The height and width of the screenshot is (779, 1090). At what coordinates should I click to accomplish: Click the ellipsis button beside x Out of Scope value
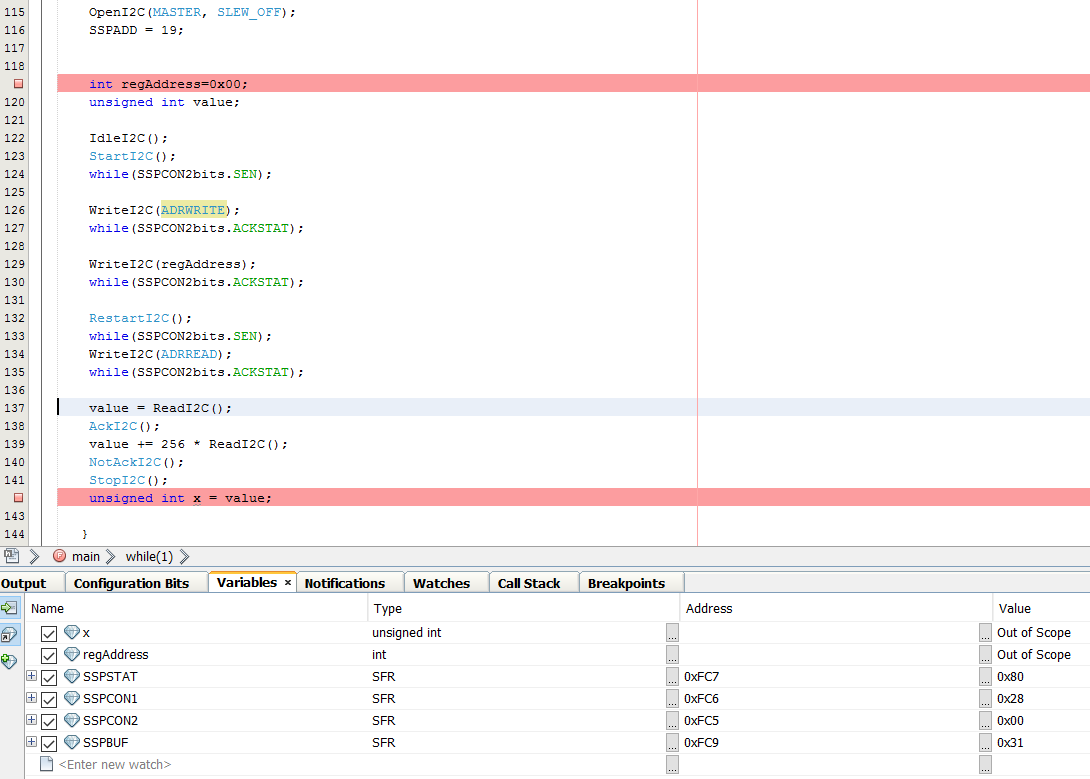(x=985, y=632)
